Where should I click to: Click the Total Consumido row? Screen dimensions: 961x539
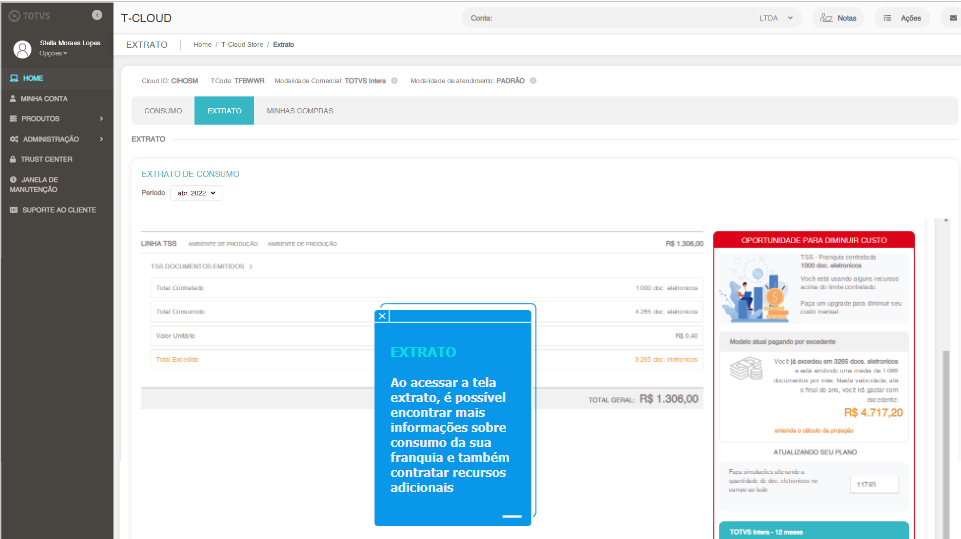[x=427, y=312]
